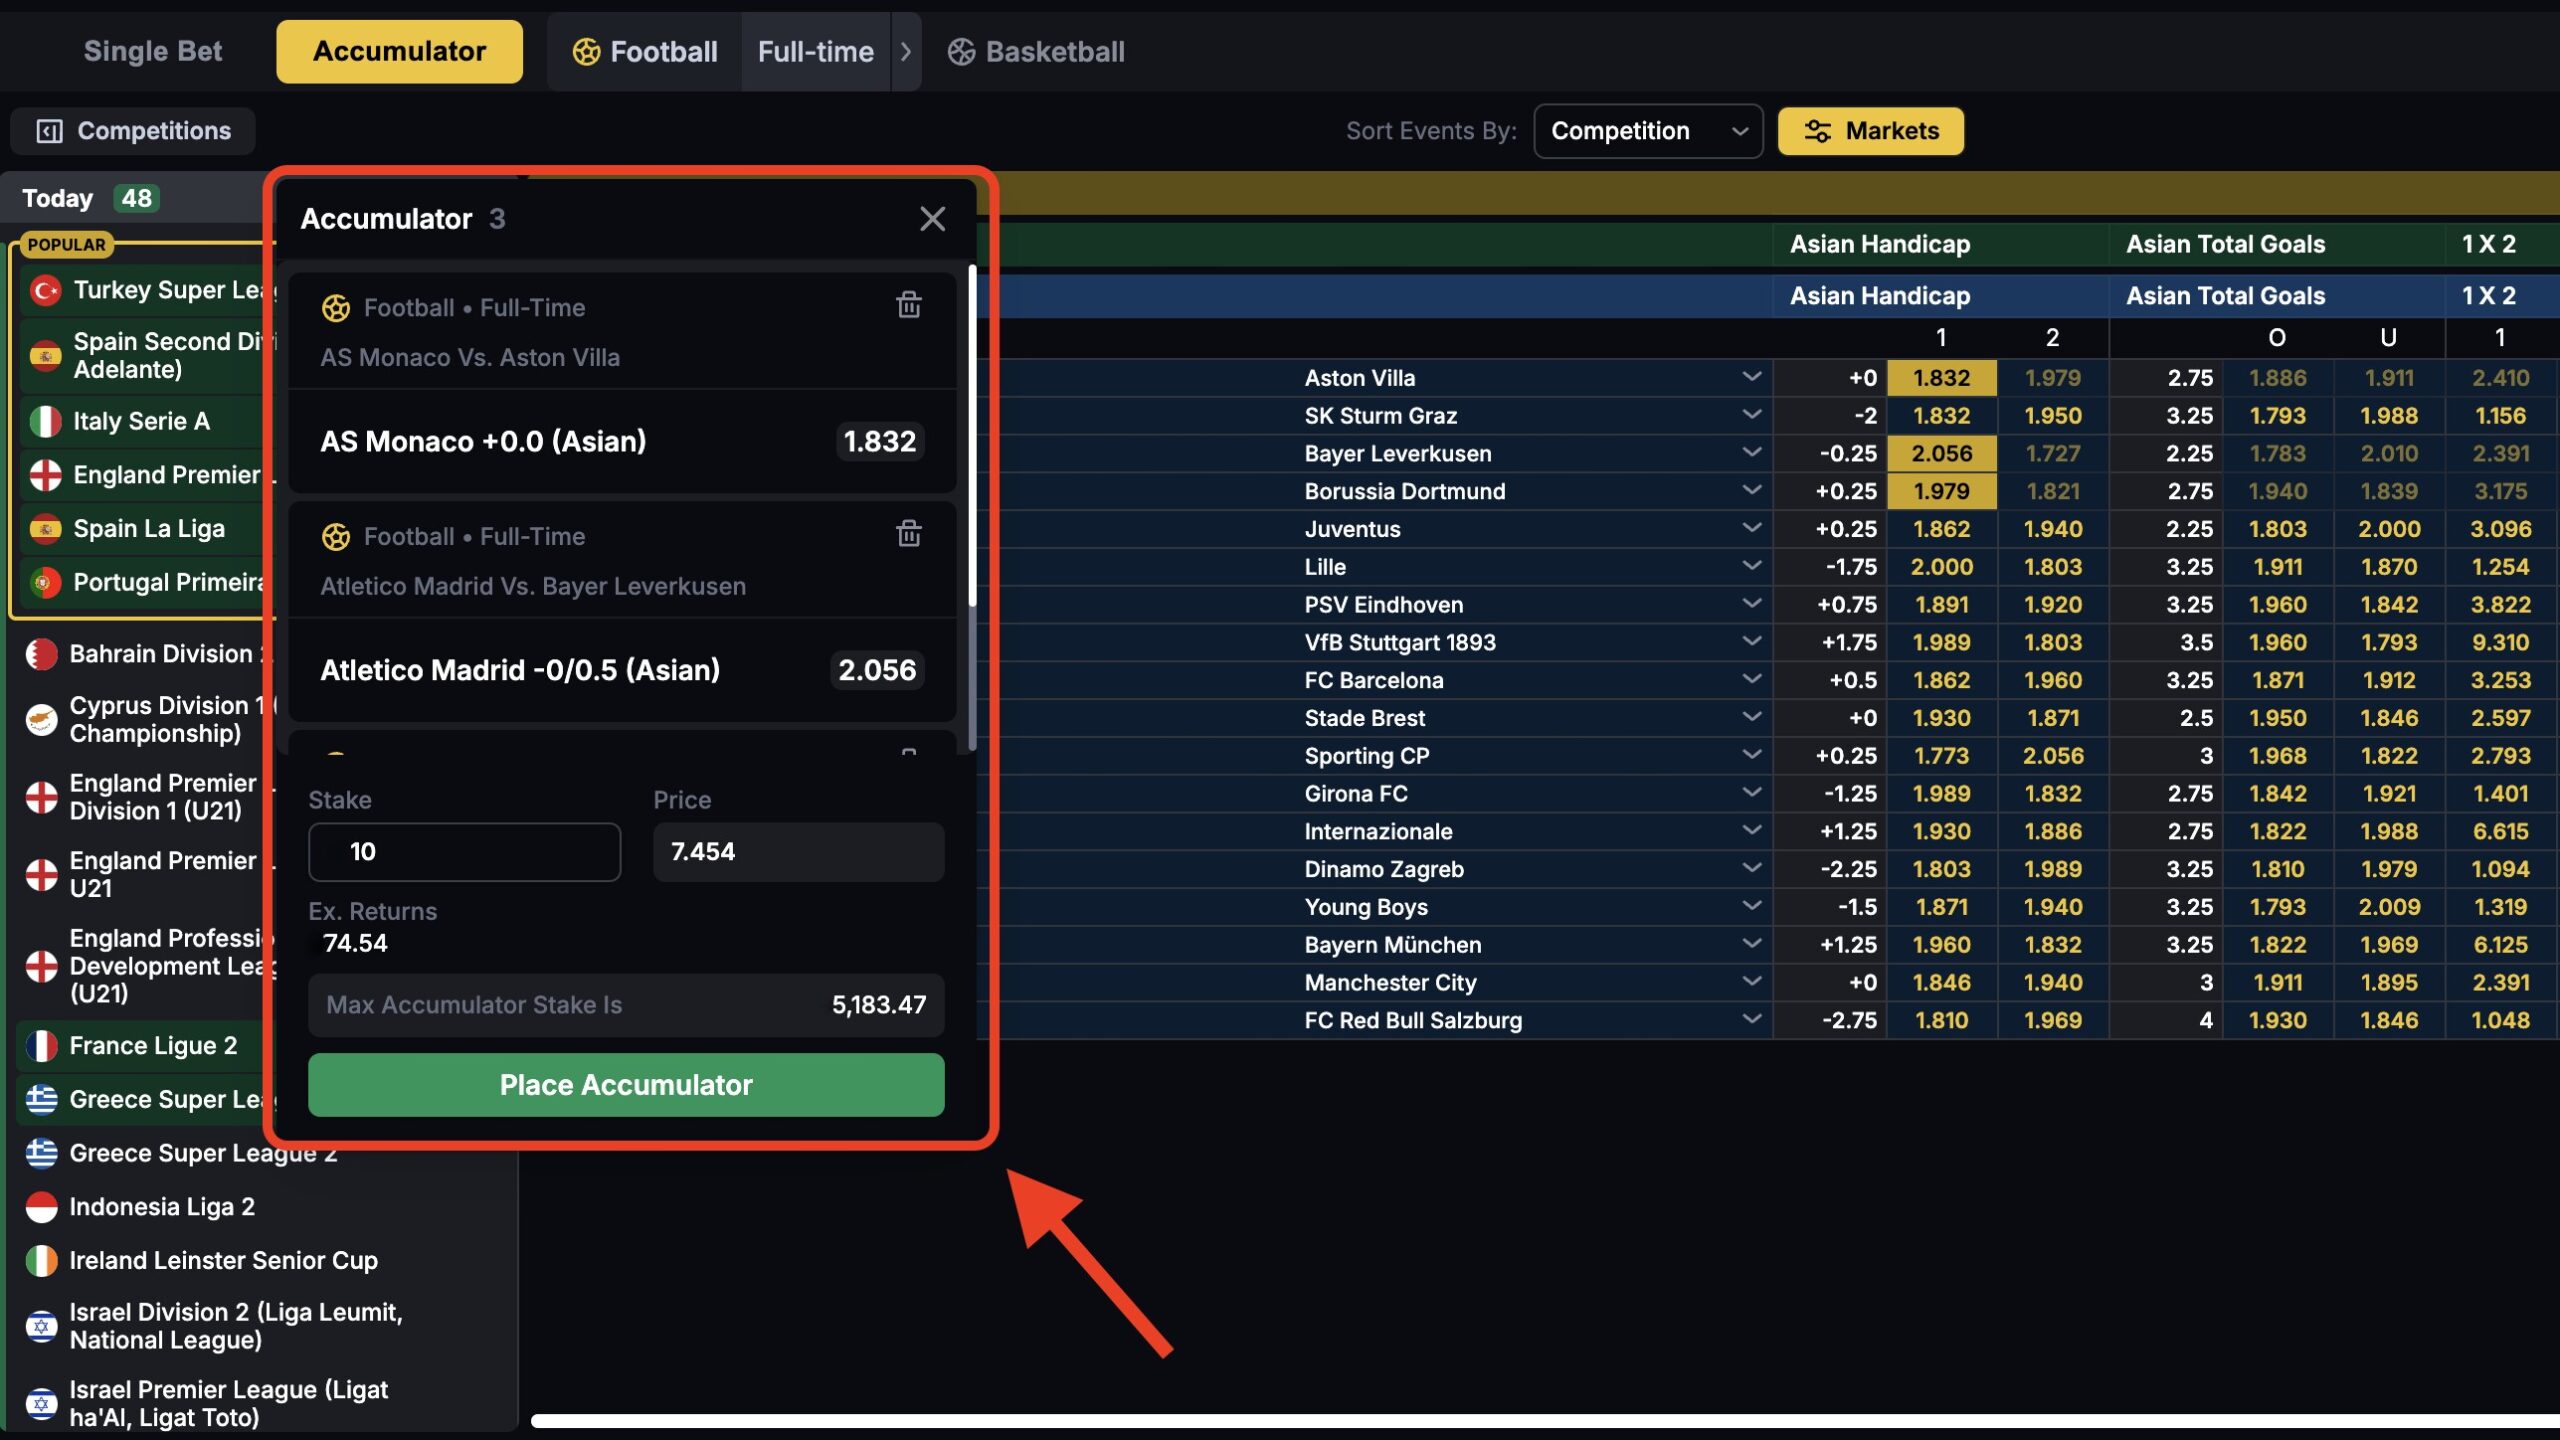This screenshot has width=2560, height=1440.
Task: Select Manchester City over odds 1.911
Action: [2277, 983]
